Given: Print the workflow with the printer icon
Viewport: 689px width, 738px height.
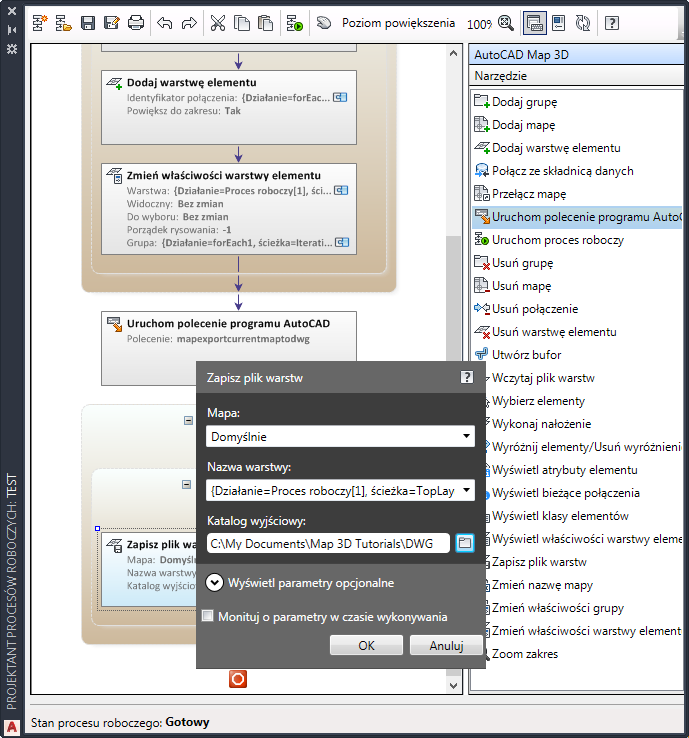Looking at the screenshot, I should tap(136, 23).
